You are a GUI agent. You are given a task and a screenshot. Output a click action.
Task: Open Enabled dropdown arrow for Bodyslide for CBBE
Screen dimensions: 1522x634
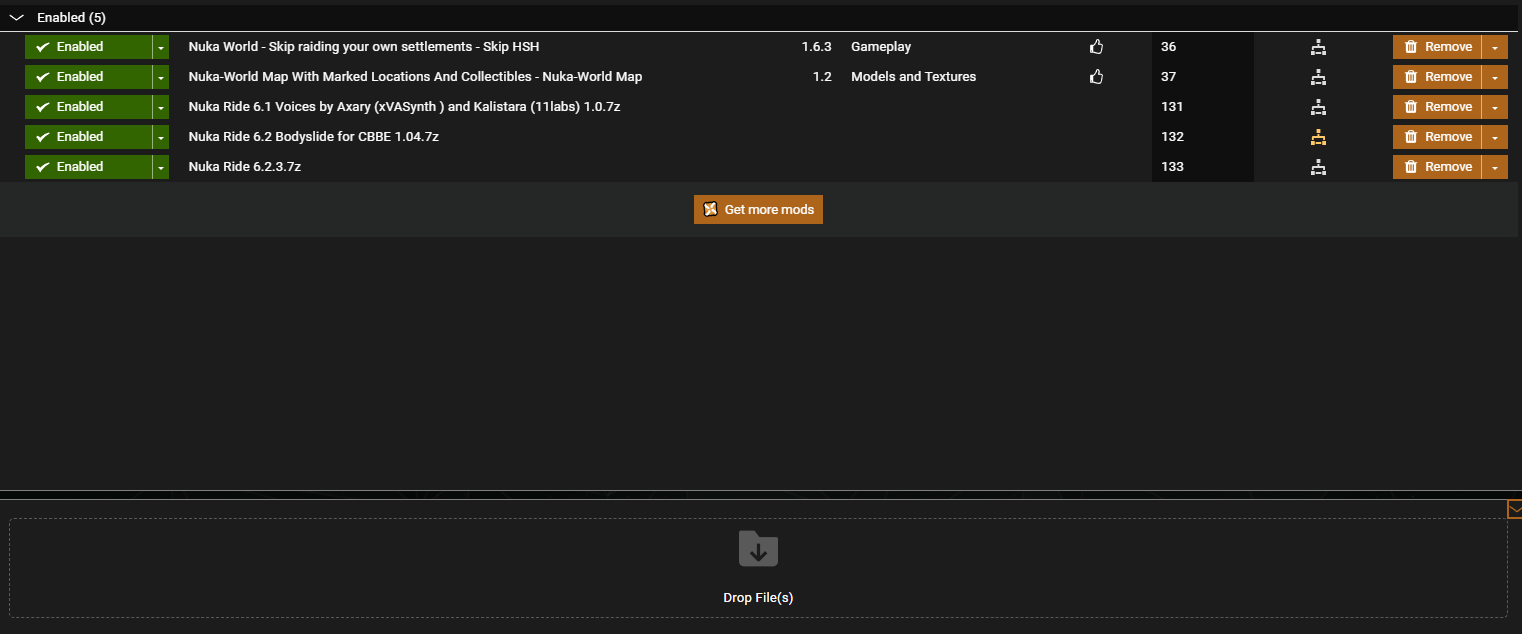pos(161,137)
